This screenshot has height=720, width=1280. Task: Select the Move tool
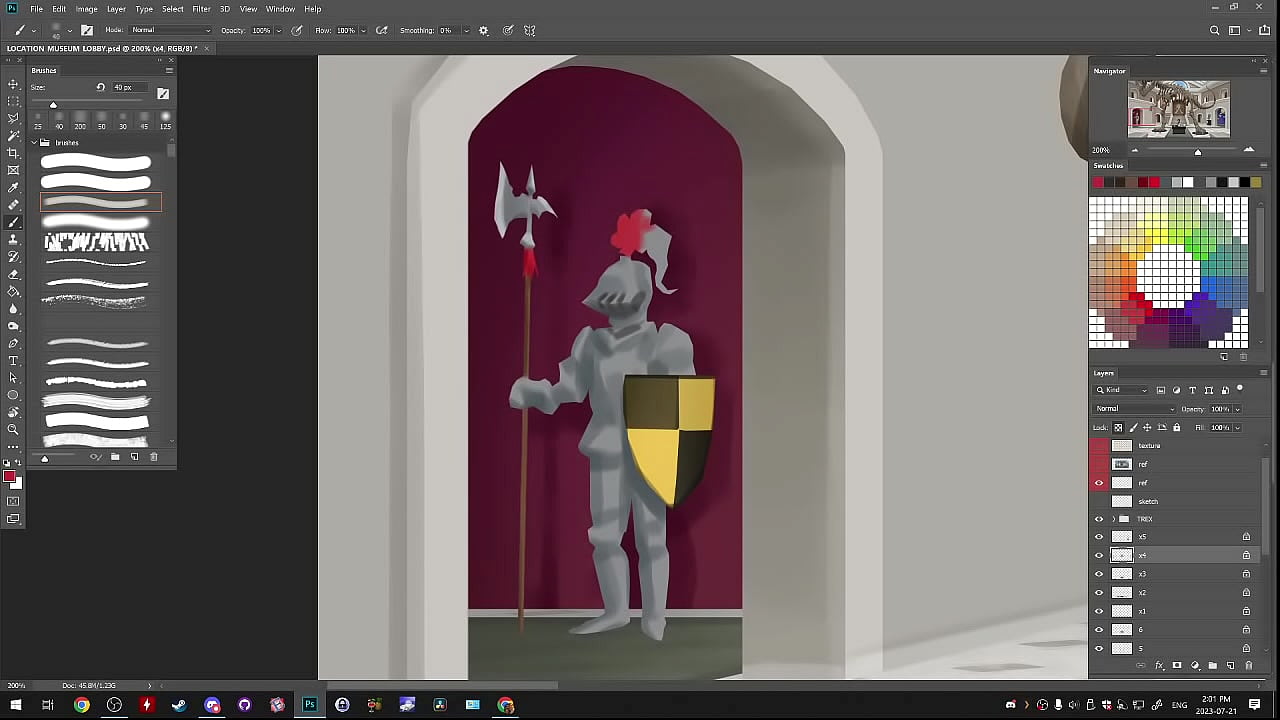[13, 84]
